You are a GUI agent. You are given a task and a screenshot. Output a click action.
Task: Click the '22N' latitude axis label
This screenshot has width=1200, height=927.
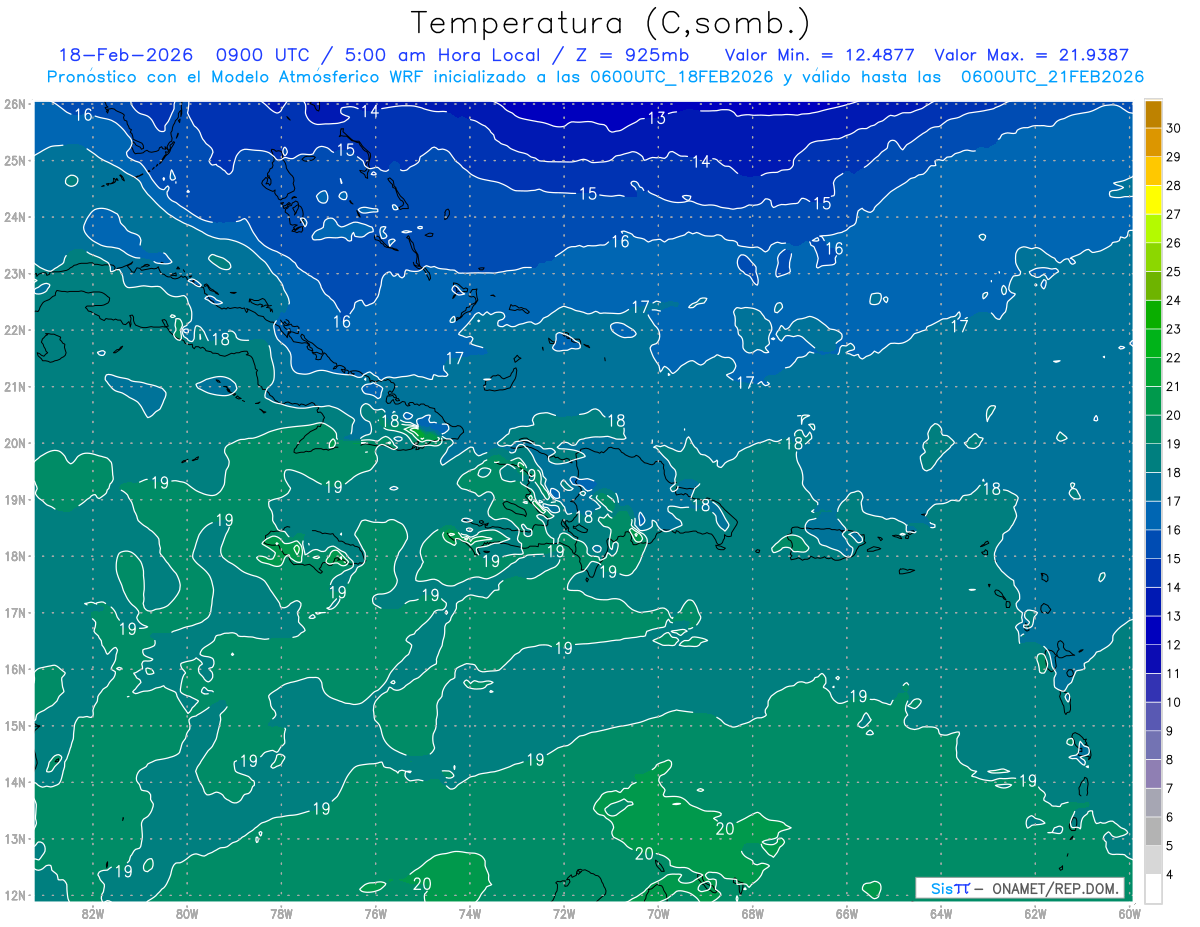click(x=14, y=329)
